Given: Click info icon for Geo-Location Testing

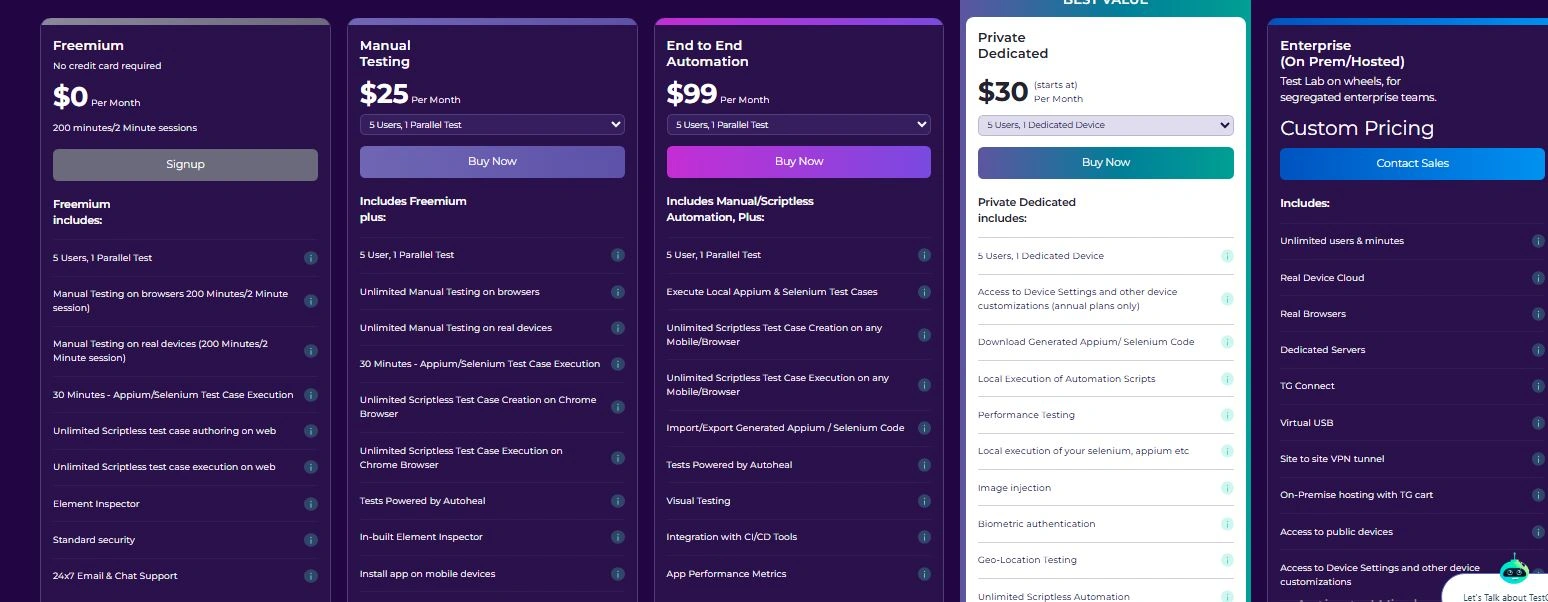Looking at the screenshot, I should (1227, 560).
